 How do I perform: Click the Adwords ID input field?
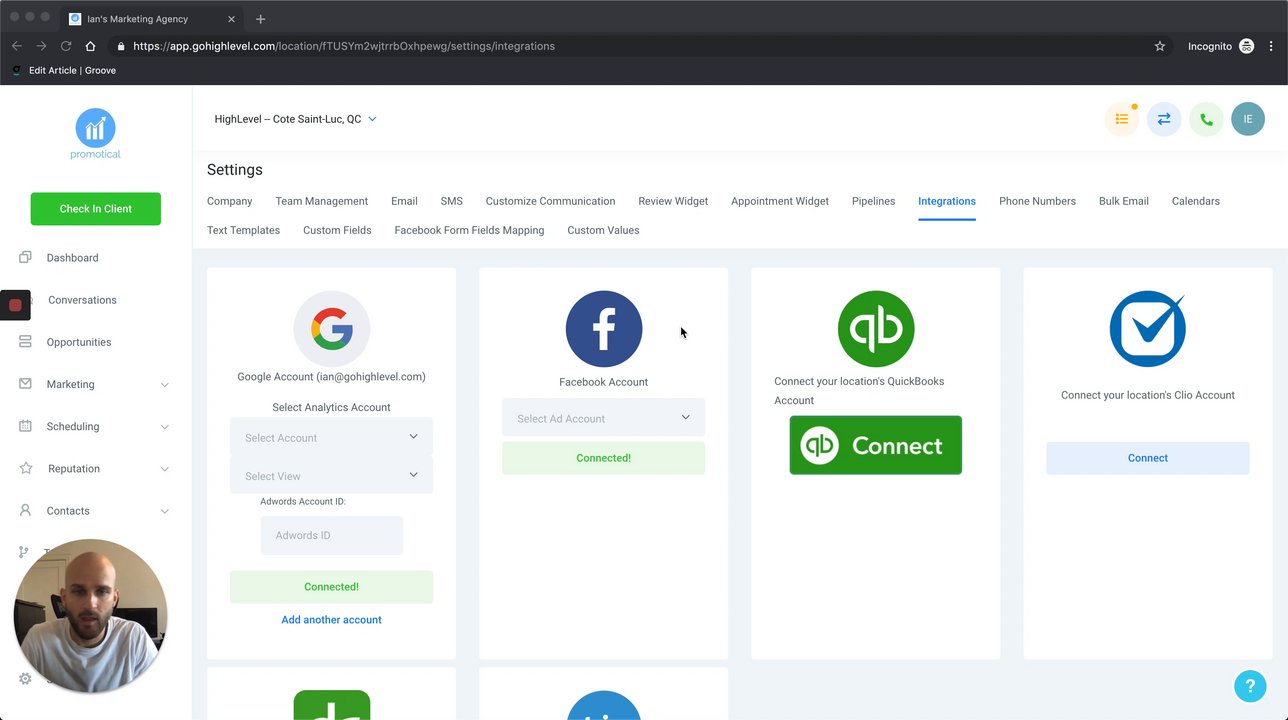(331, 535)
